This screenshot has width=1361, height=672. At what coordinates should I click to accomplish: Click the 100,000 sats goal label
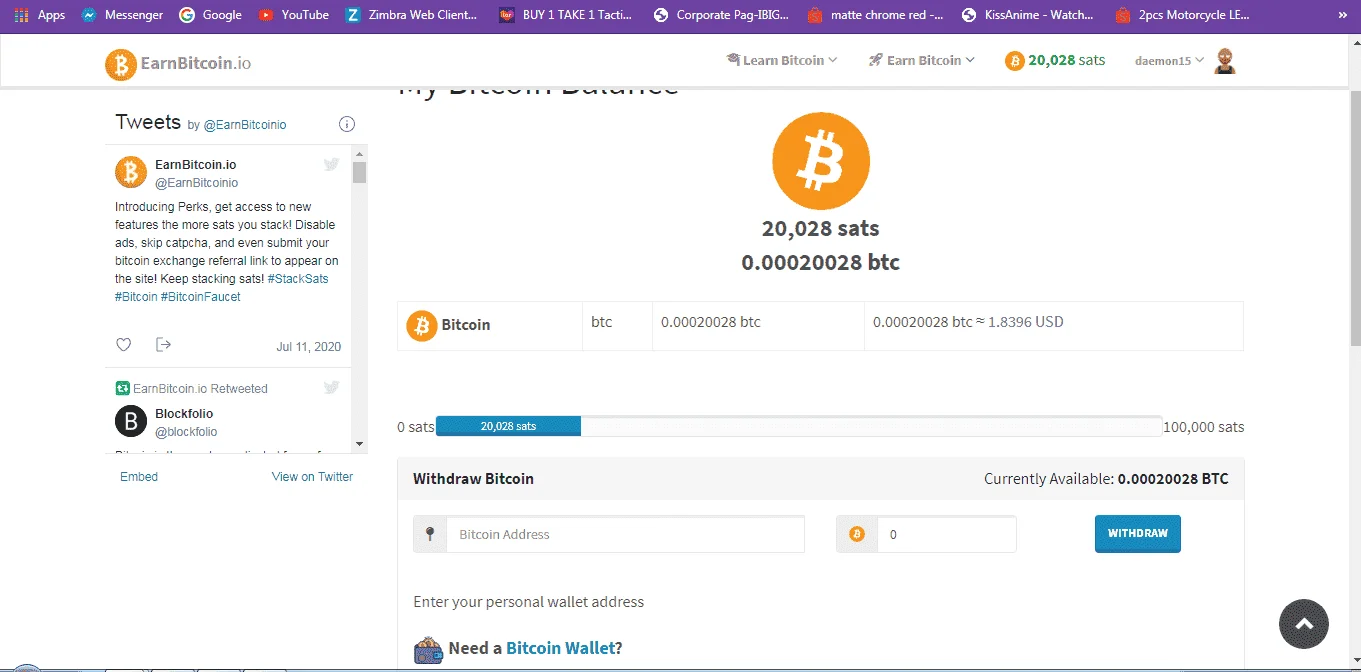tap(1204, 427)
